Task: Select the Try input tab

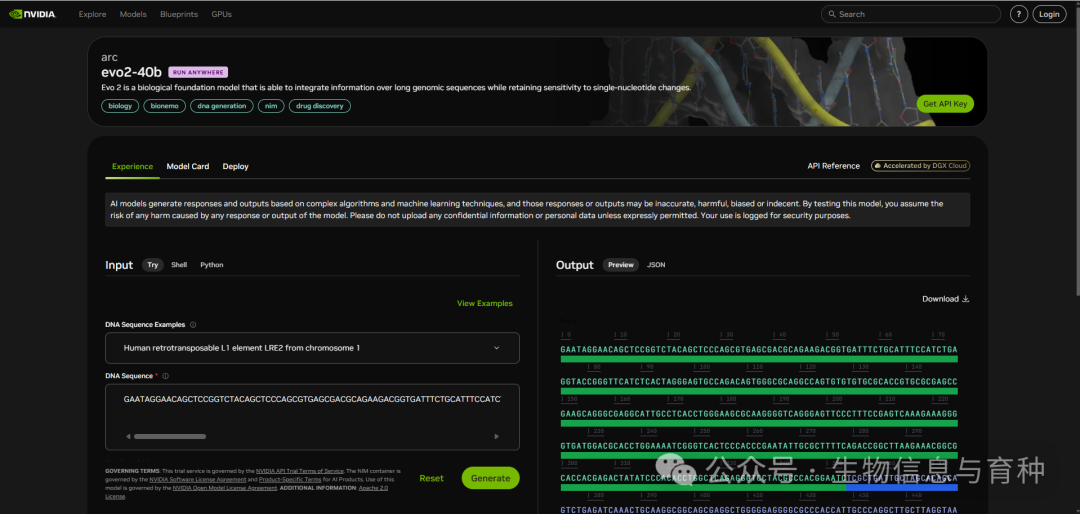Action: (x=153, y=265)
